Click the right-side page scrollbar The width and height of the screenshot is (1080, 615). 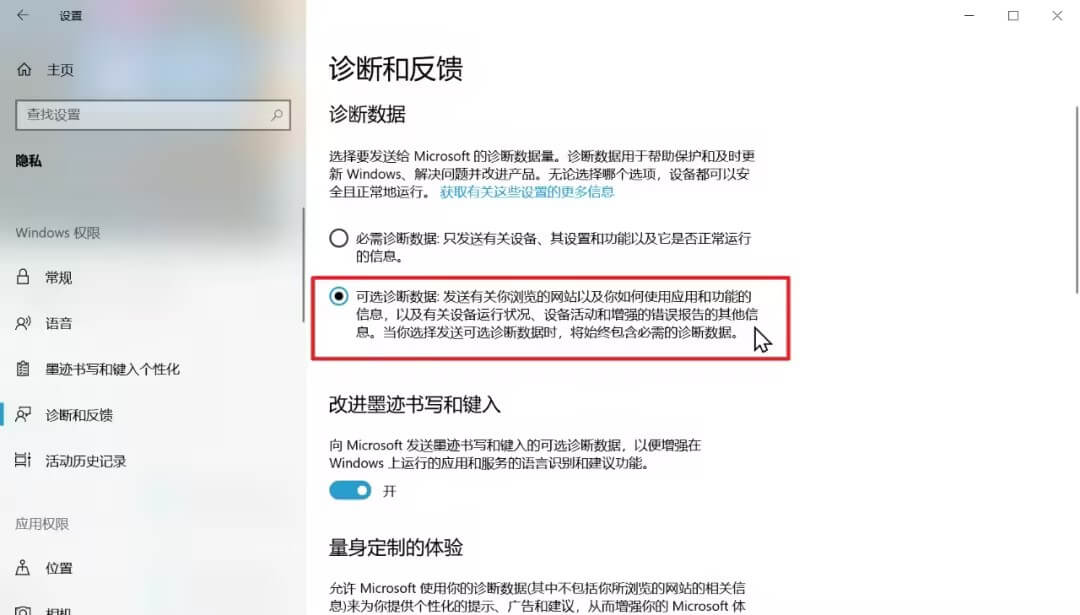tap(1077, 200)
